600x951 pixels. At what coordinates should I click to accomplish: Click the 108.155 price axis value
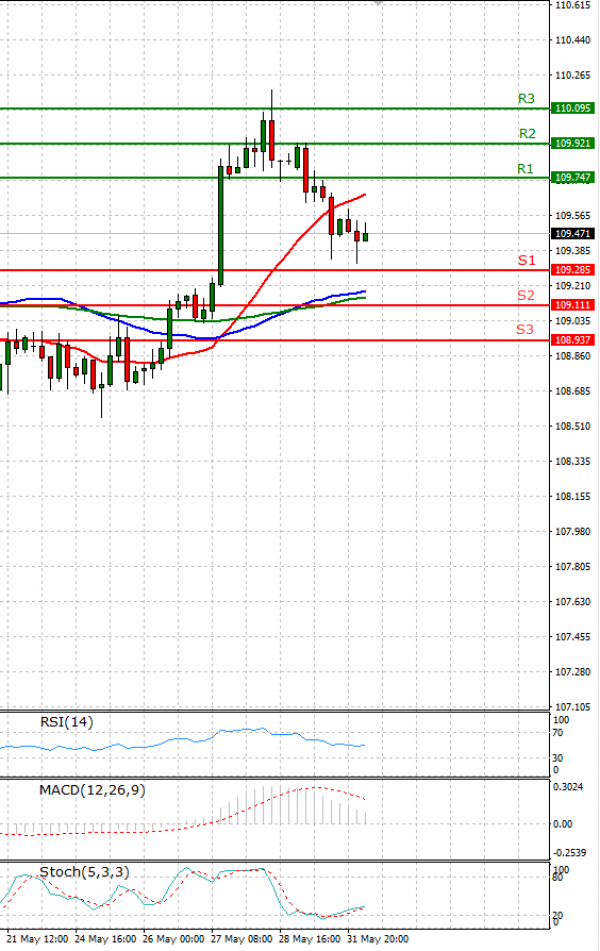(573, 497)
